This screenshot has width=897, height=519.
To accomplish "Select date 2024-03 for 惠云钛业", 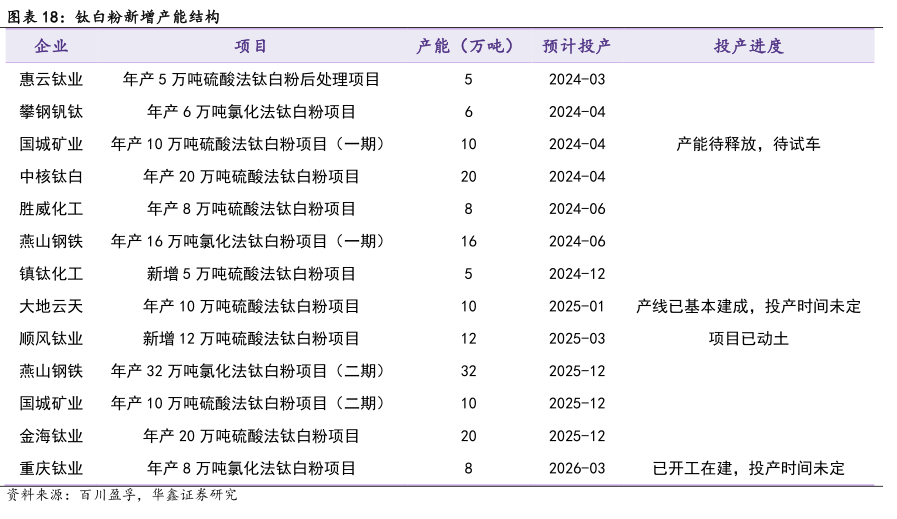I will pyautogui.click(x=577, y=79).
